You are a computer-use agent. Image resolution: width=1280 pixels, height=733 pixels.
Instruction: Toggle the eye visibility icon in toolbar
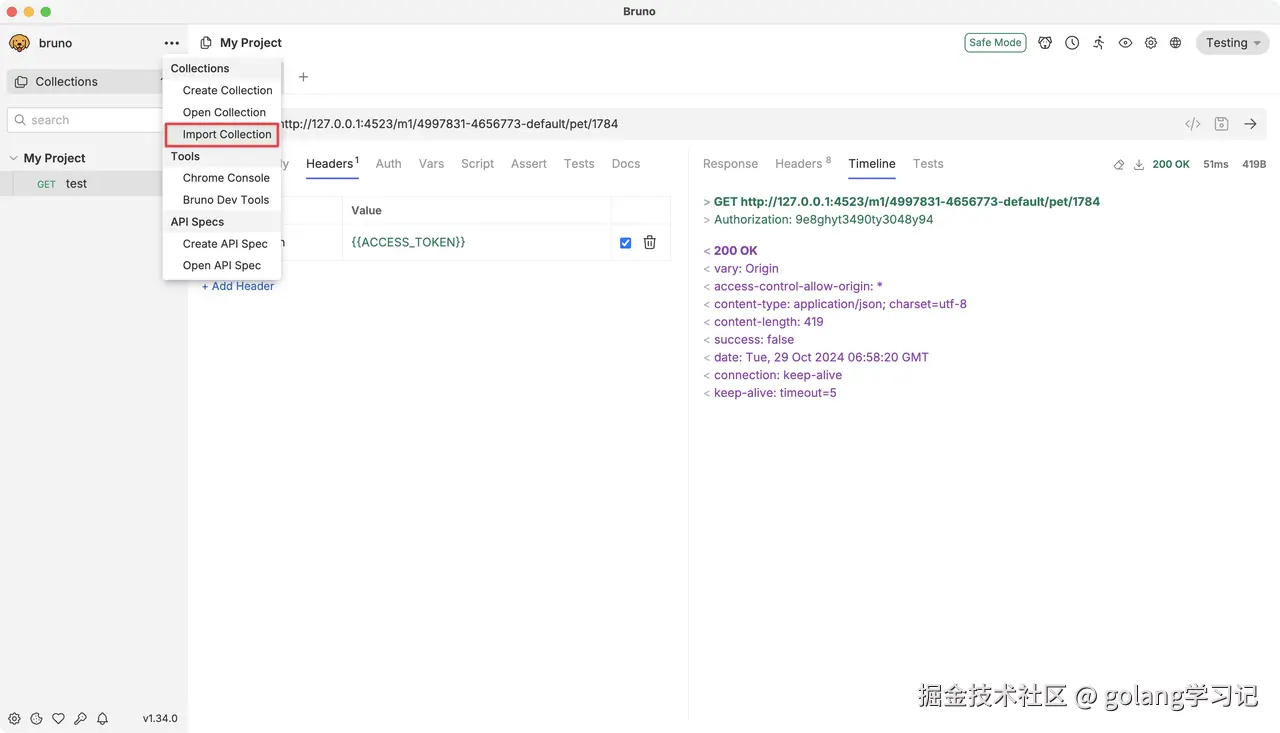1125,43
